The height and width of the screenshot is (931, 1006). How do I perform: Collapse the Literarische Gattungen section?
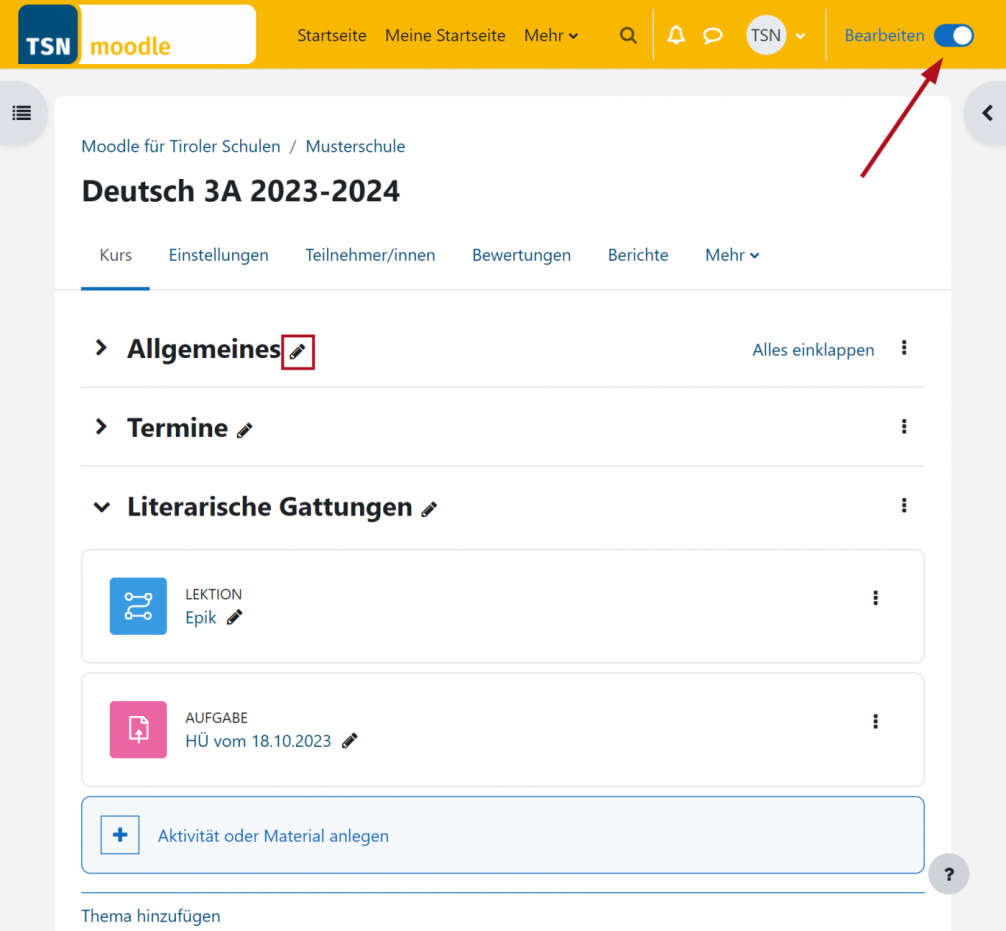(101, 506)
